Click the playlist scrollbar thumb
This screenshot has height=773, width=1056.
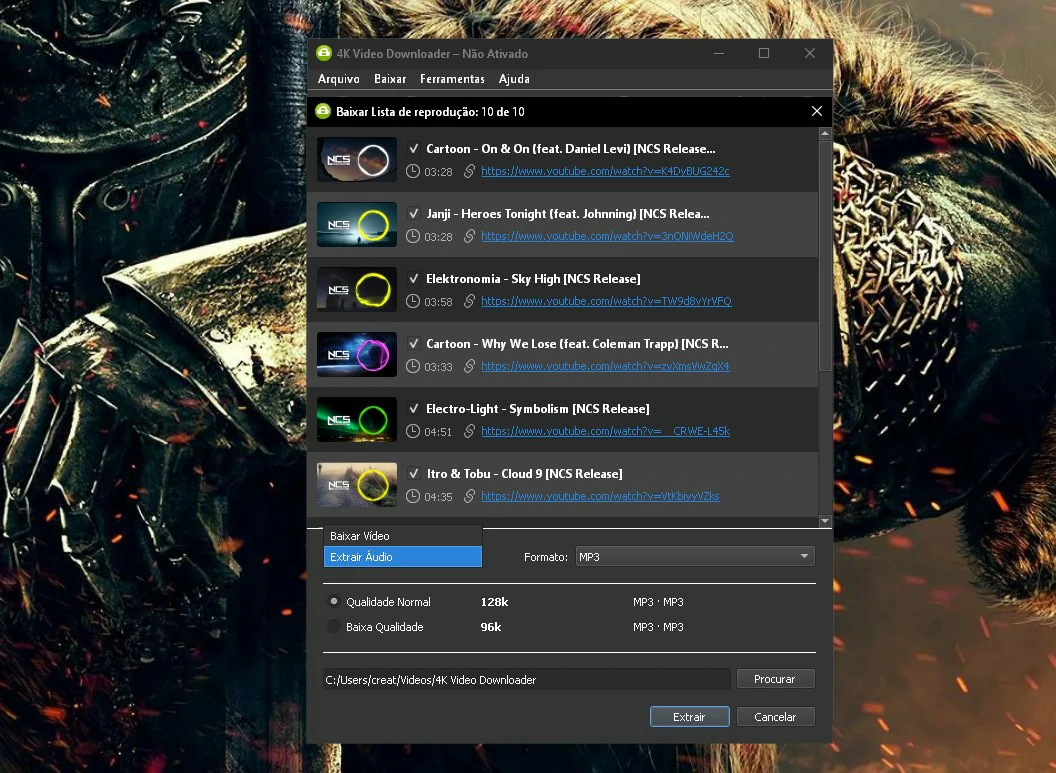click(x=825, y=256)
